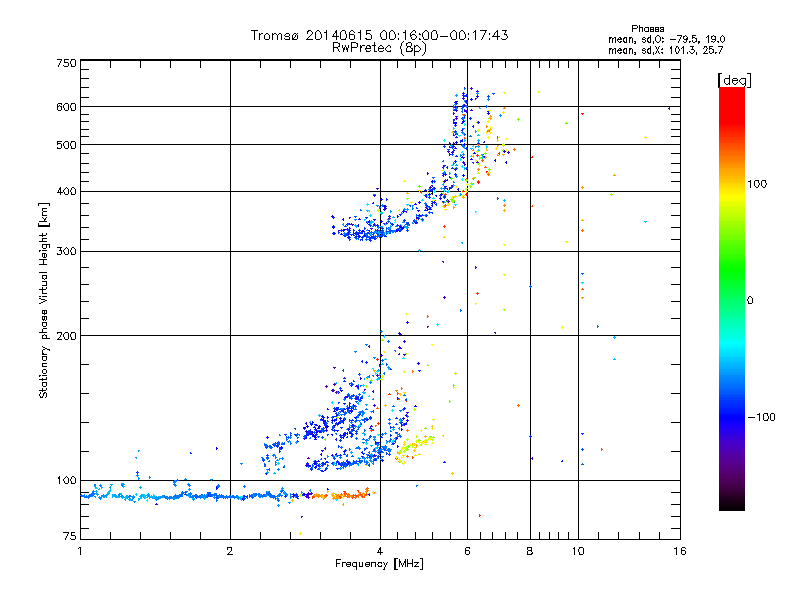Click the '750' y-axis label

click(x=66, y=63)
